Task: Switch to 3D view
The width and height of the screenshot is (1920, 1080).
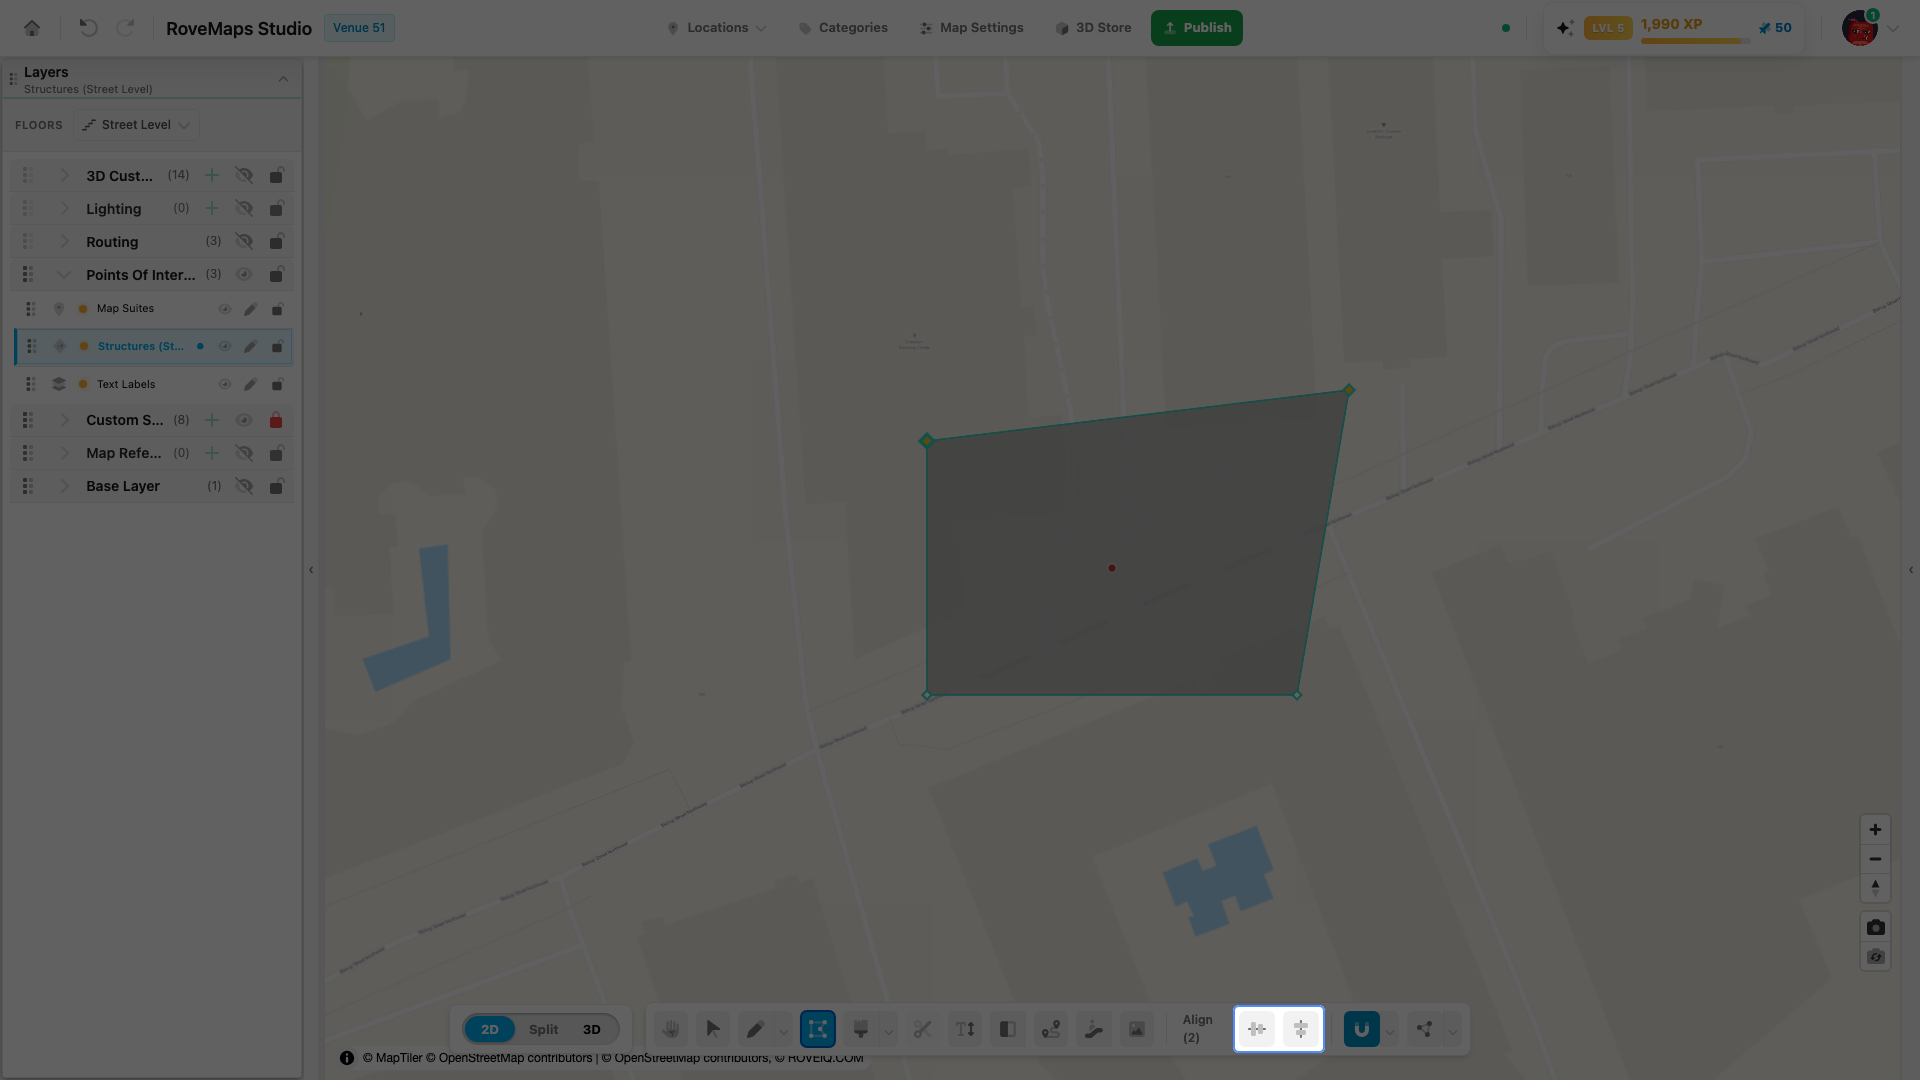Action: (x=592, y=1029)
